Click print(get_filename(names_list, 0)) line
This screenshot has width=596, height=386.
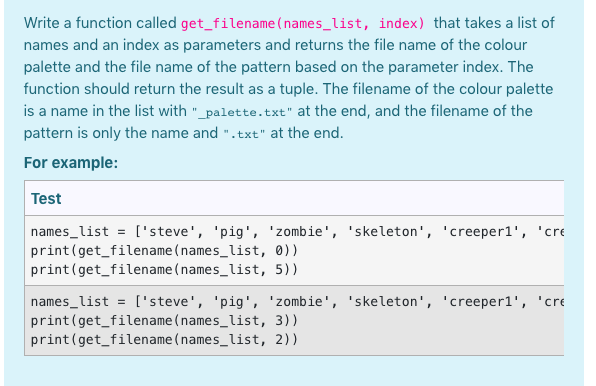tap(164, 251)
